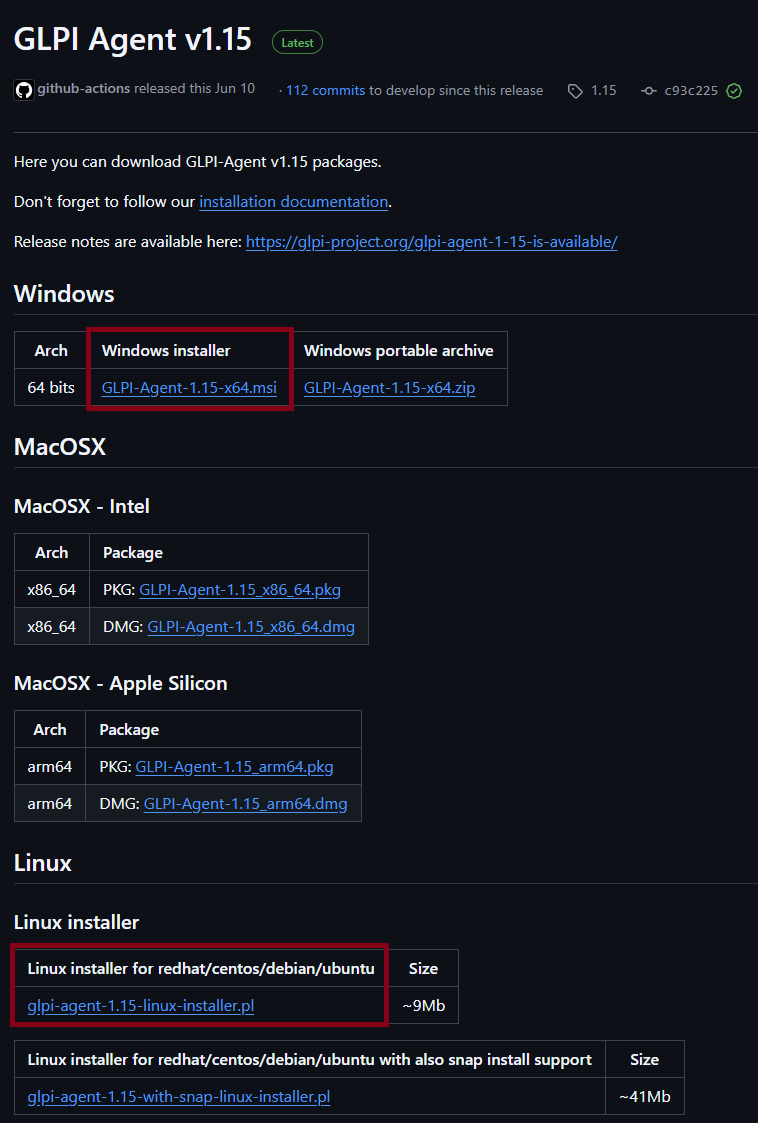
Task: Download GLPI-Agent-1.15-x64.msi Windows installer
Action: coord(189,388)
